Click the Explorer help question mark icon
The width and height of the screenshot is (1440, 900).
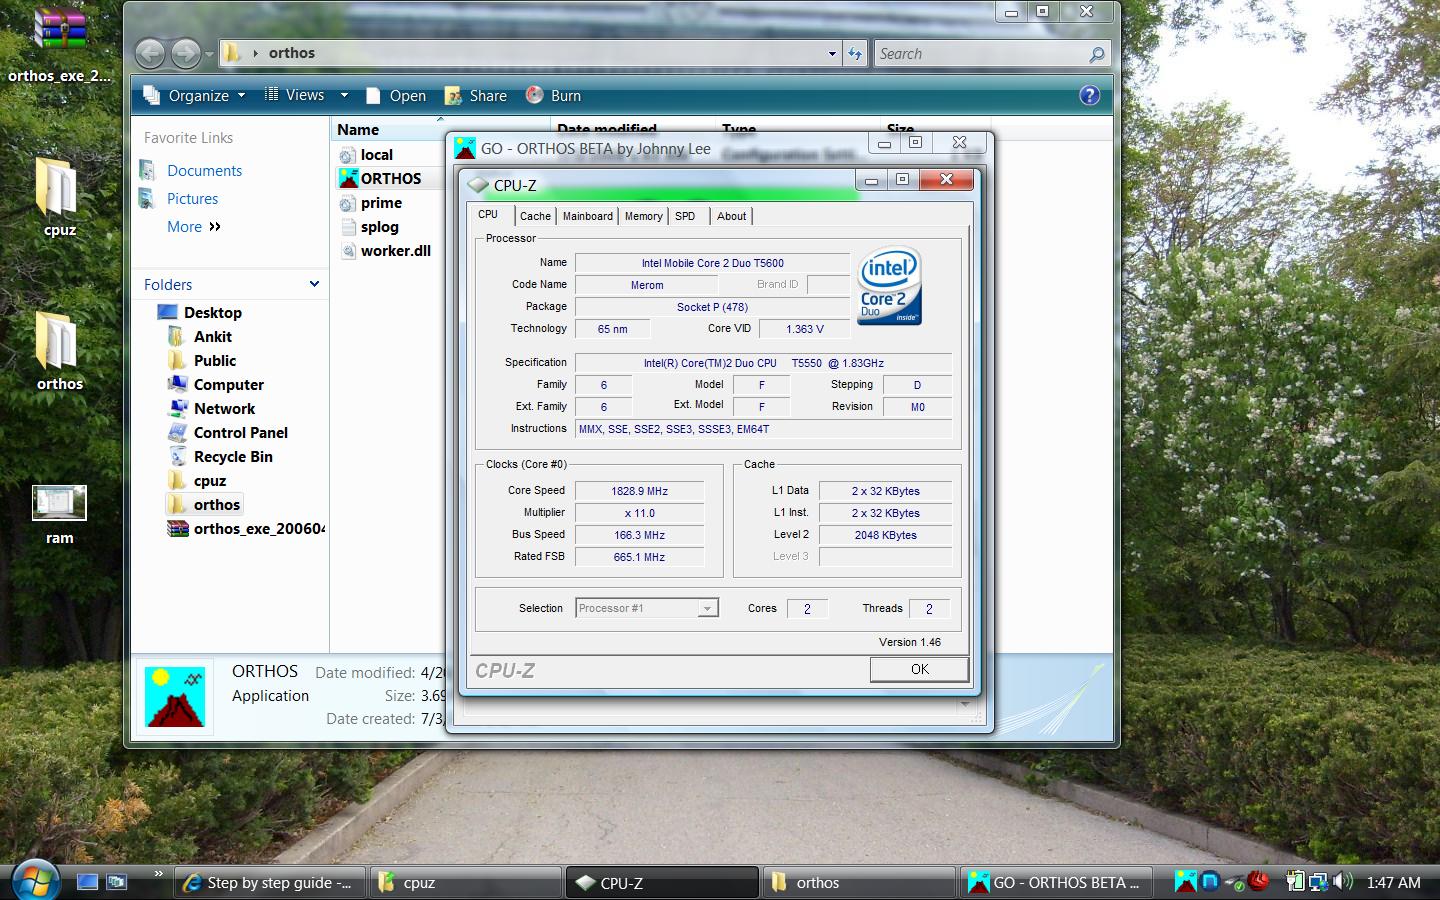tap(1090, 95)
